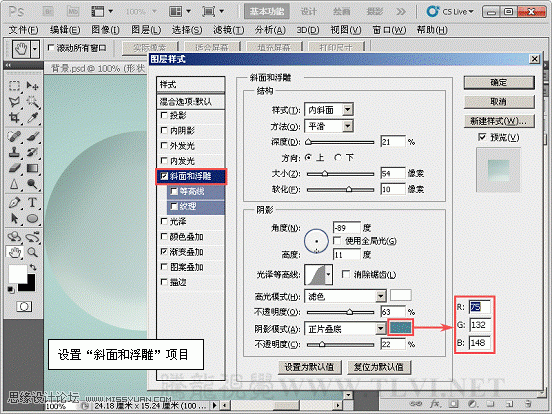This screenshot has height=414, width=552.
Task: Click the 大小 size input field
Action: point(393,174)
